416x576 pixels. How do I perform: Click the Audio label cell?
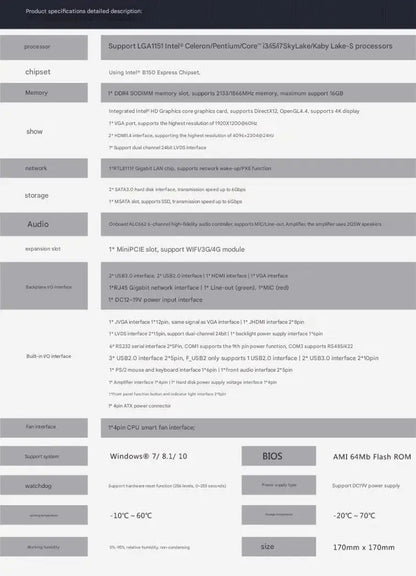click(x=44, y=224)
